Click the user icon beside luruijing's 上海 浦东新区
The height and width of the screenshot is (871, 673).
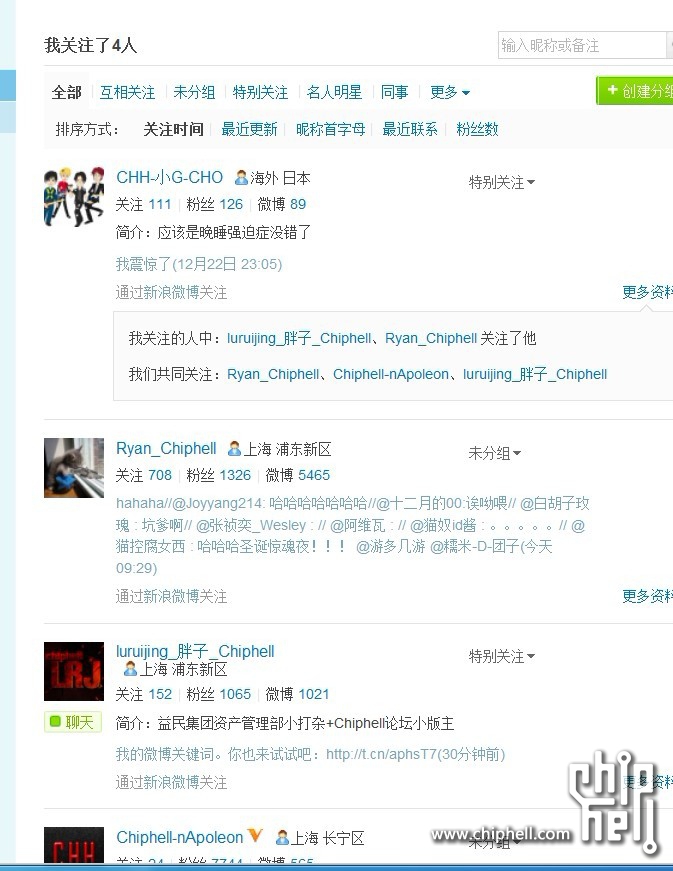130,669
